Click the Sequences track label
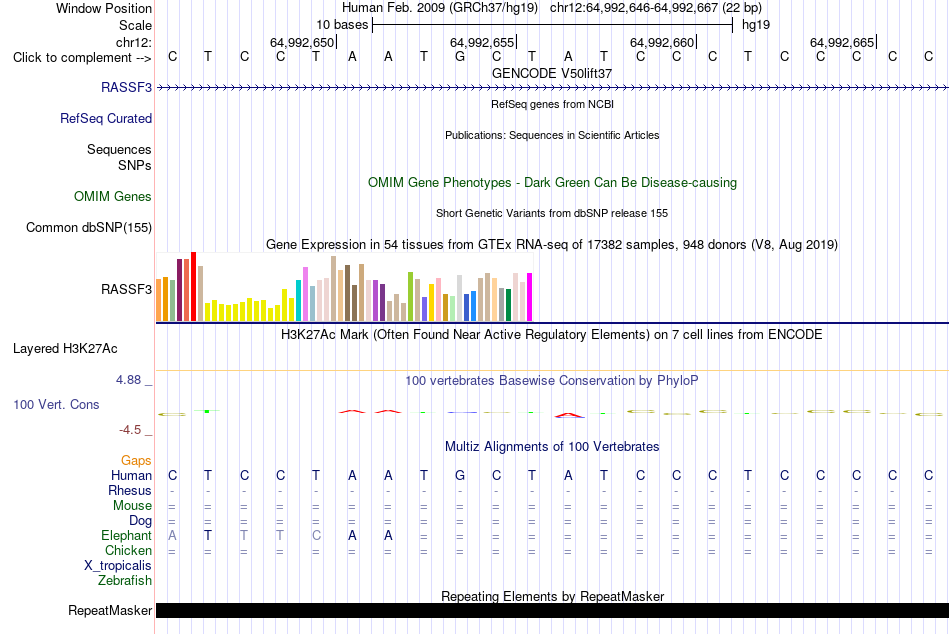This screenshot has height=634, width=950. (119, 149)
